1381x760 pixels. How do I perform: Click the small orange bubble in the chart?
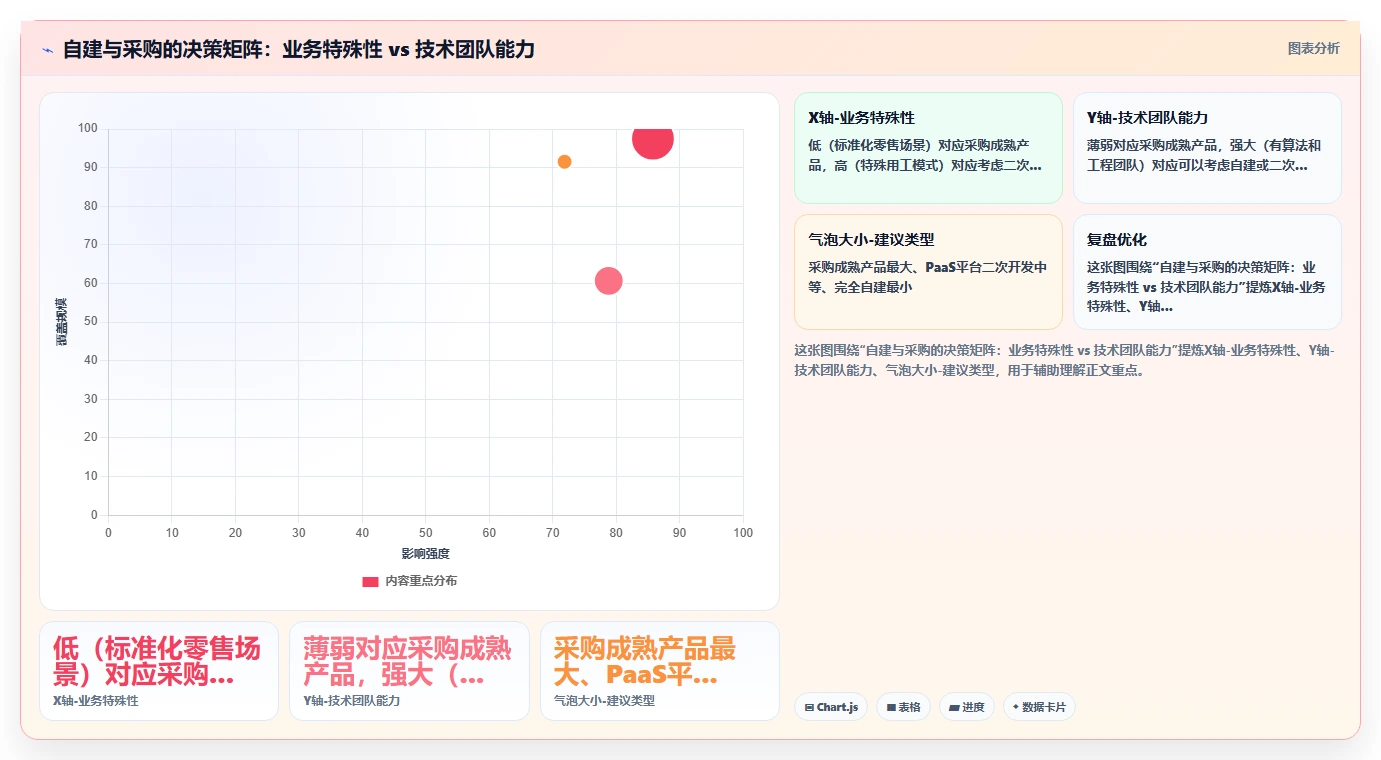pyautogui.click(x=564, y=162)
